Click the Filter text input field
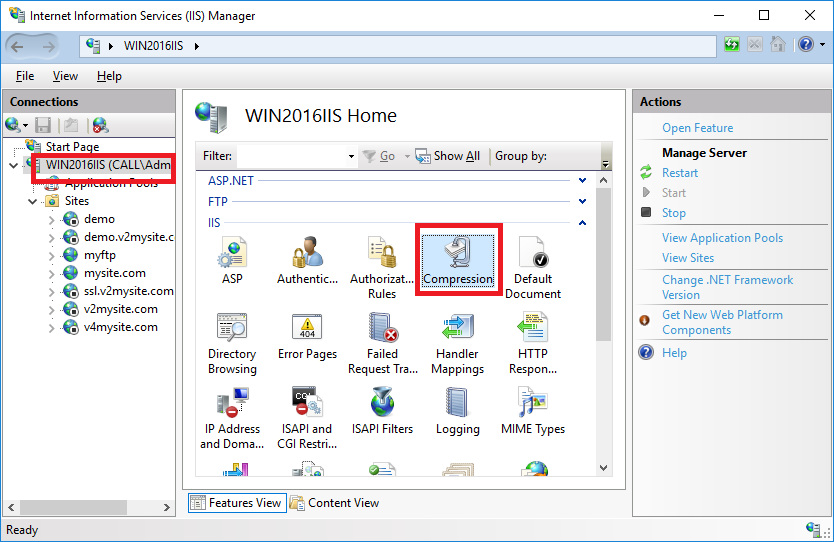This screenshot has height=542, width=834. click(x=290, y=156)
